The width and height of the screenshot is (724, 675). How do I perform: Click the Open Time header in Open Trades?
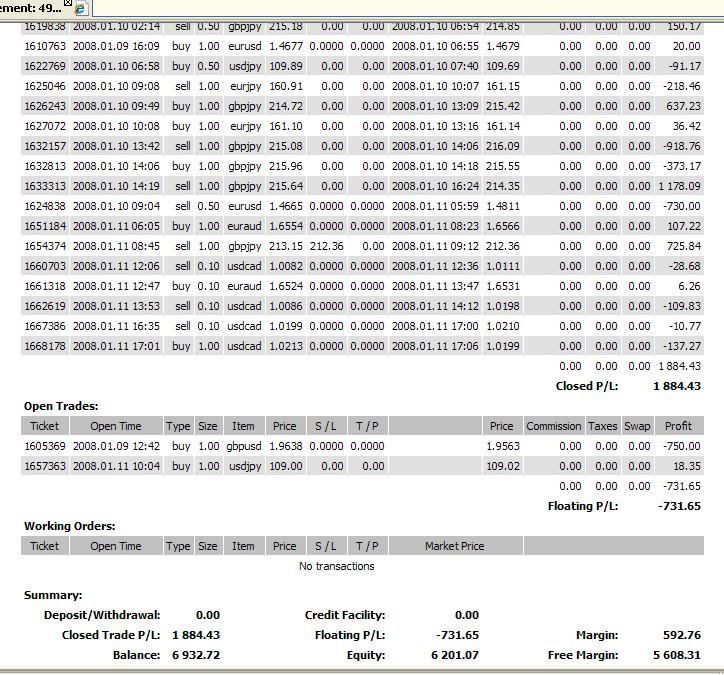point(116,426)
